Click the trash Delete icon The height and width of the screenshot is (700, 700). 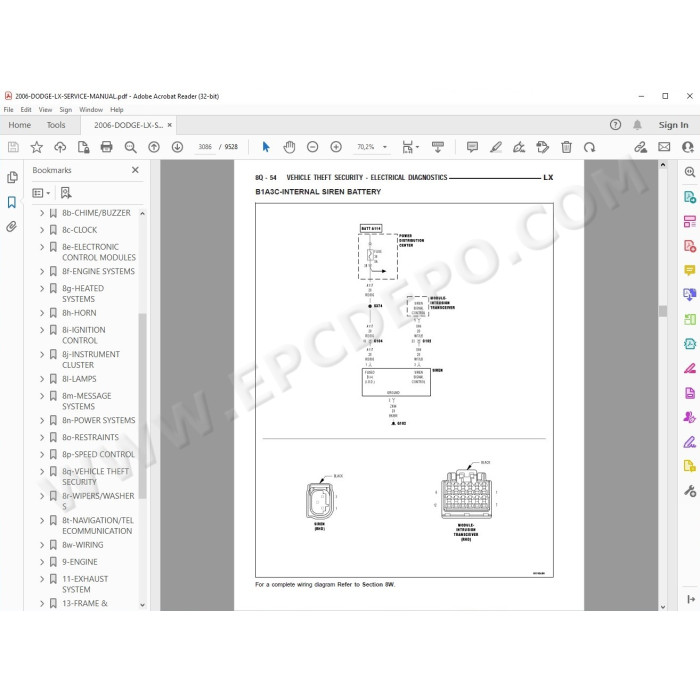point(566,147)
